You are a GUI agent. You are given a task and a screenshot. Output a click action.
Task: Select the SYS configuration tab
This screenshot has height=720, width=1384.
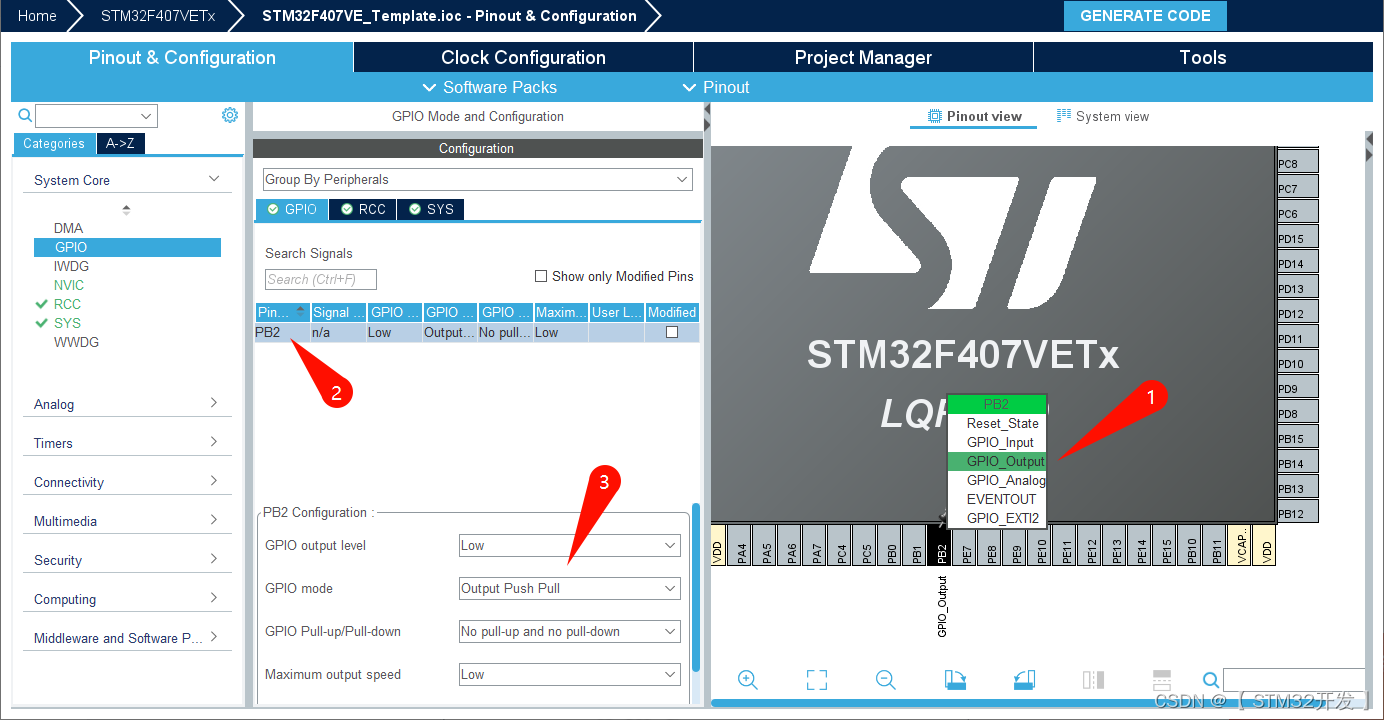coord(431,209)
